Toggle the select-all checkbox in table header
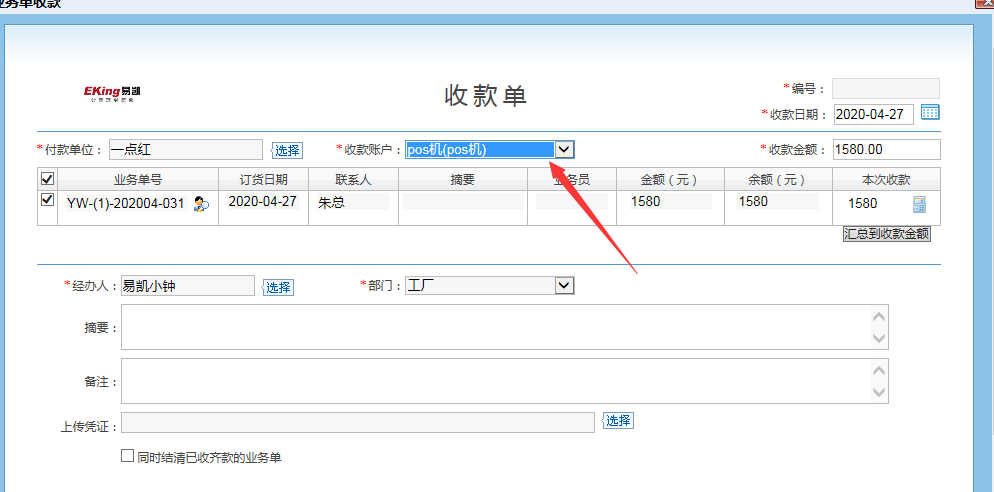The width and height of the screenshot is (994, 492). tap(46, 179)
